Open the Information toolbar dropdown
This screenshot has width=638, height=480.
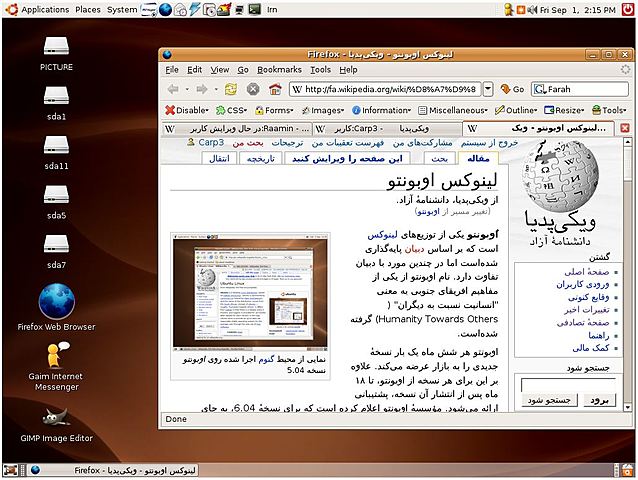[x=381, y=110]
